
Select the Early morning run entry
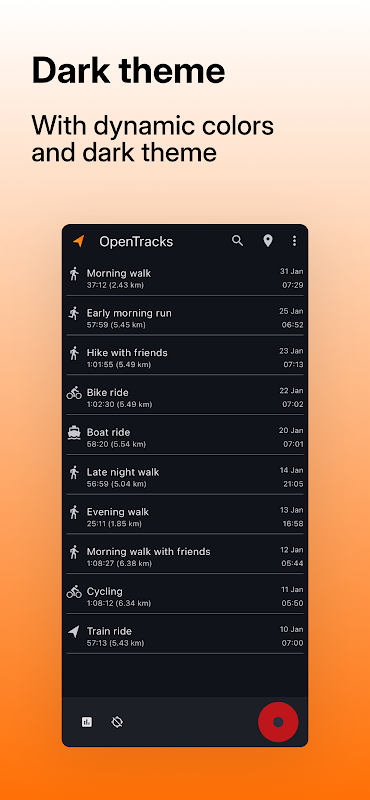click(x=185, y=318)
